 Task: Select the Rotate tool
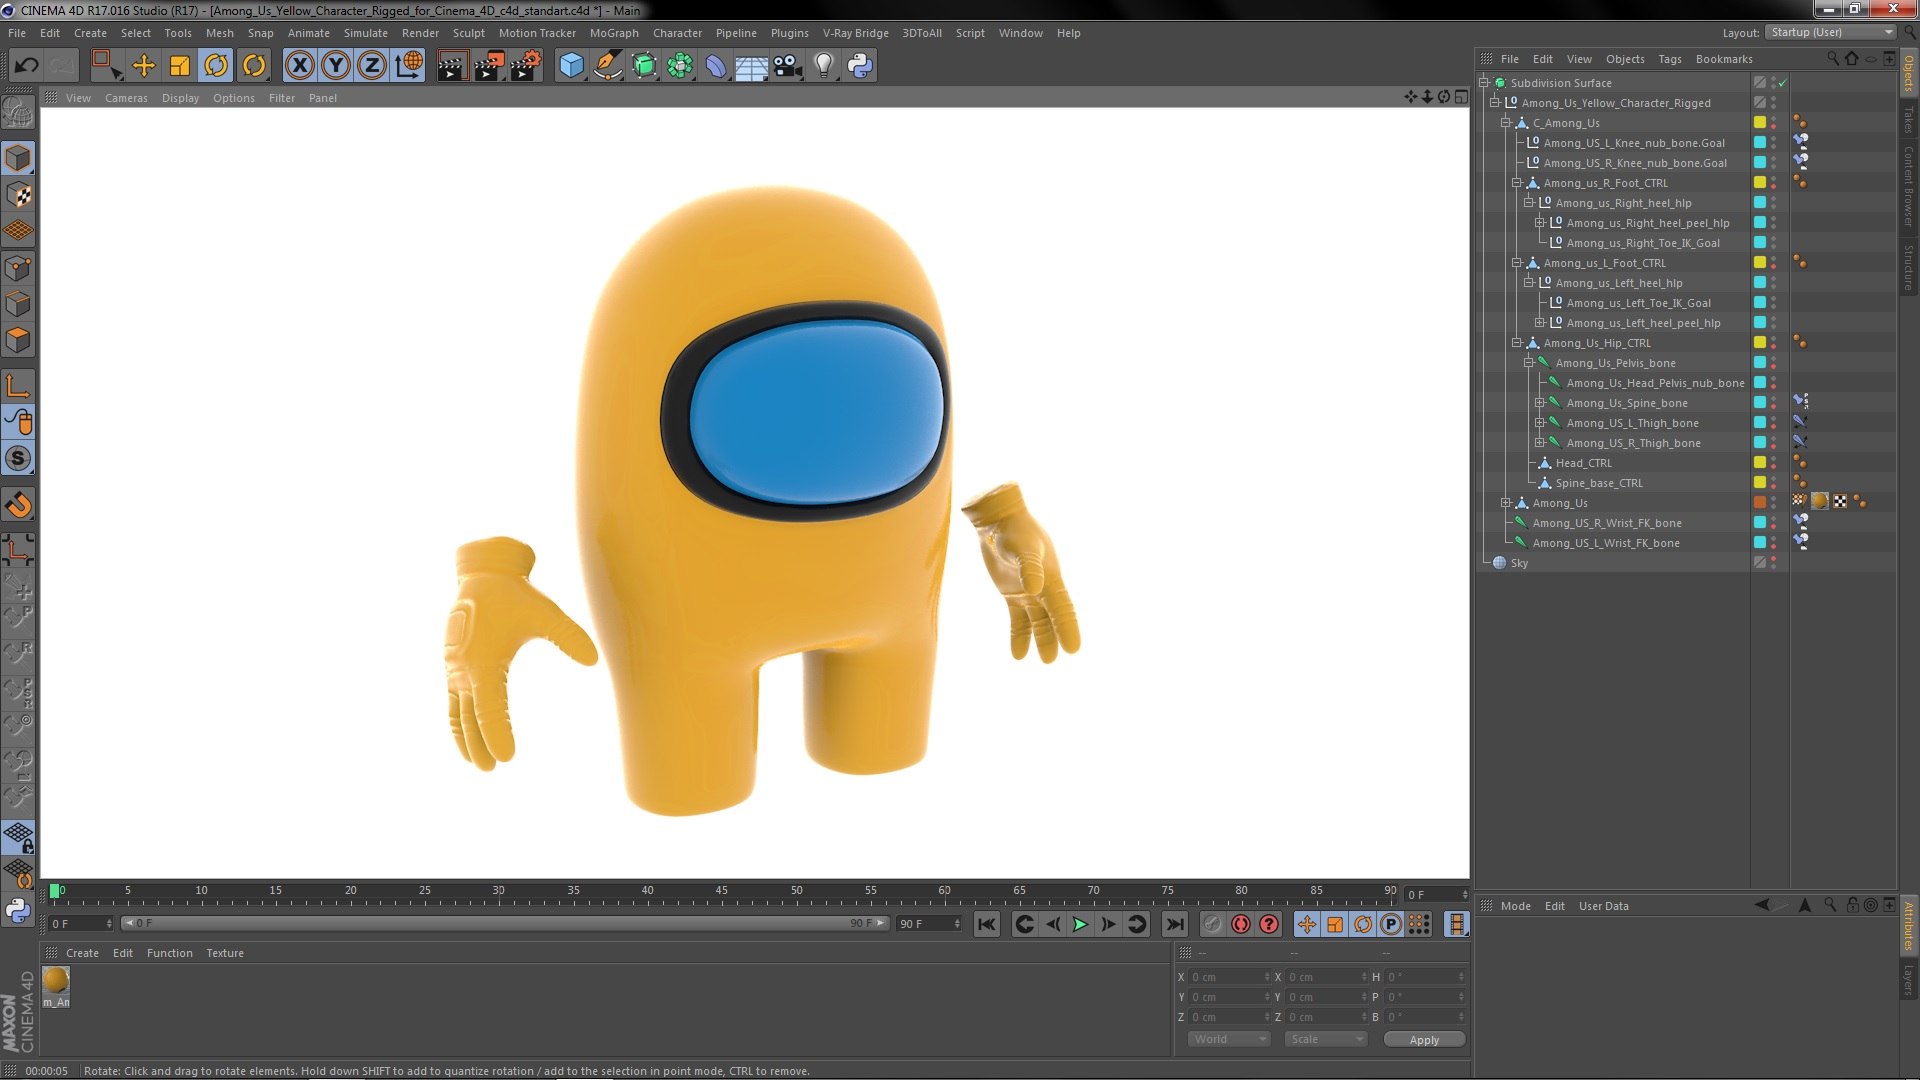[216, 66]
